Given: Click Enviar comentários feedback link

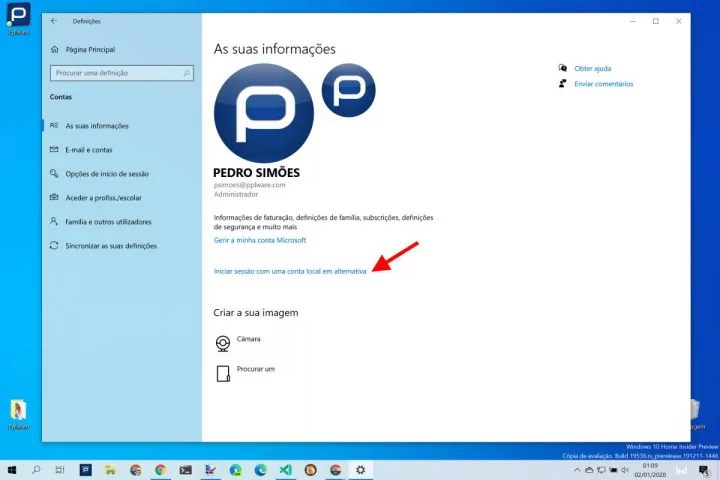Looking at the screenshot, I should point(603,84).
